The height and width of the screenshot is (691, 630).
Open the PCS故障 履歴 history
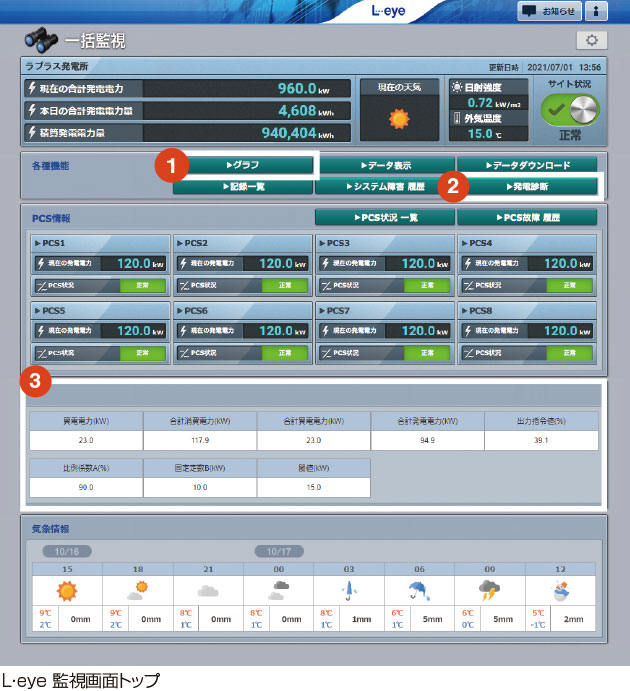pos(527,218)
